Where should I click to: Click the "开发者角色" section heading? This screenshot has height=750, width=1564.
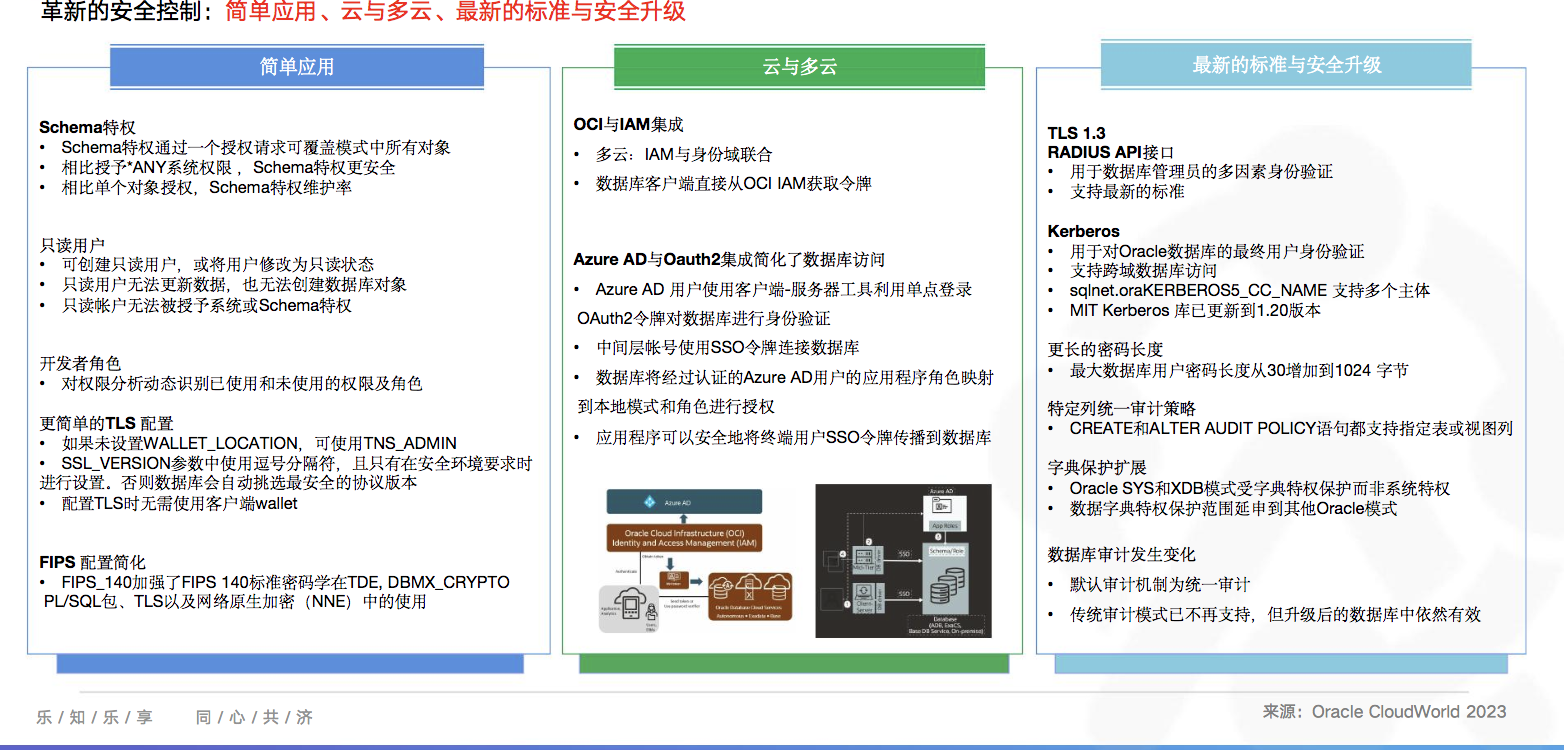[80, 363]
